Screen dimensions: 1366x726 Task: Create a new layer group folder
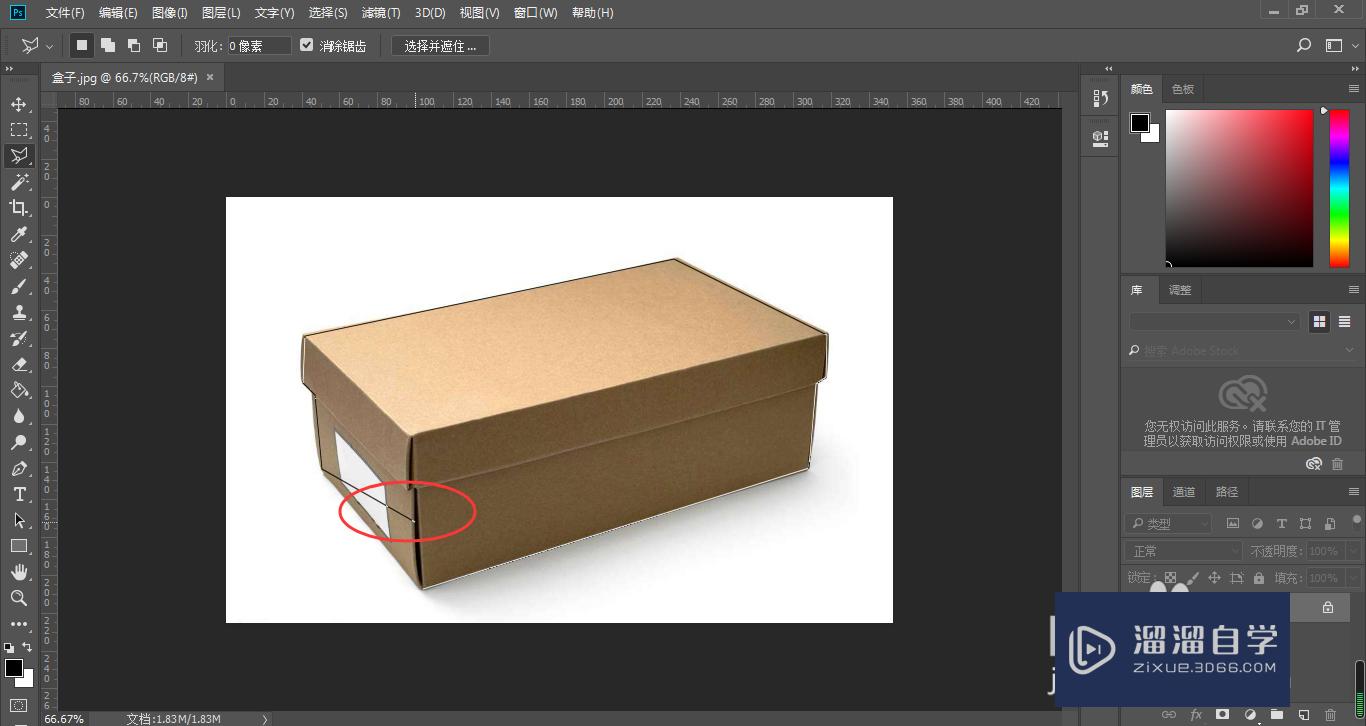tap(1276, 715)
